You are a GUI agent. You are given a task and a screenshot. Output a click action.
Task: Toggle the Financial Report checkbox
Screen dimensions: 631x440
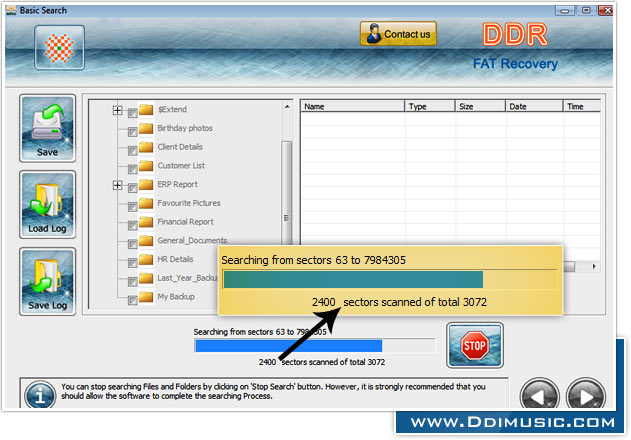click(132, 225)
